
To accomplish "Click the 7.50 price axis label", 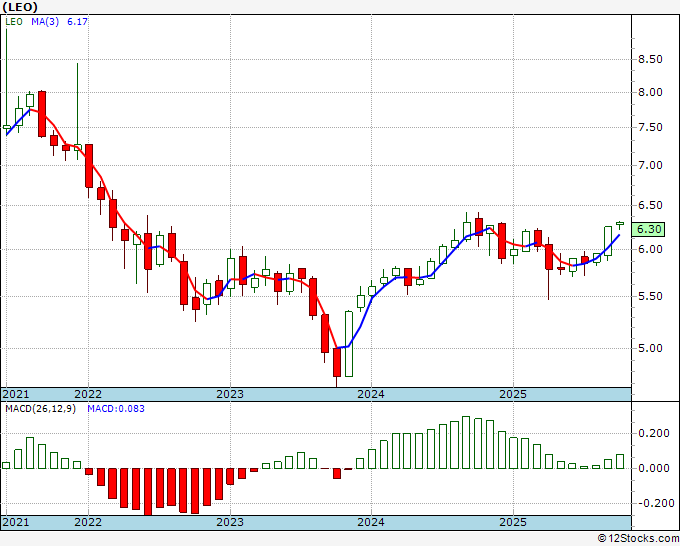I will click(650, 128).
